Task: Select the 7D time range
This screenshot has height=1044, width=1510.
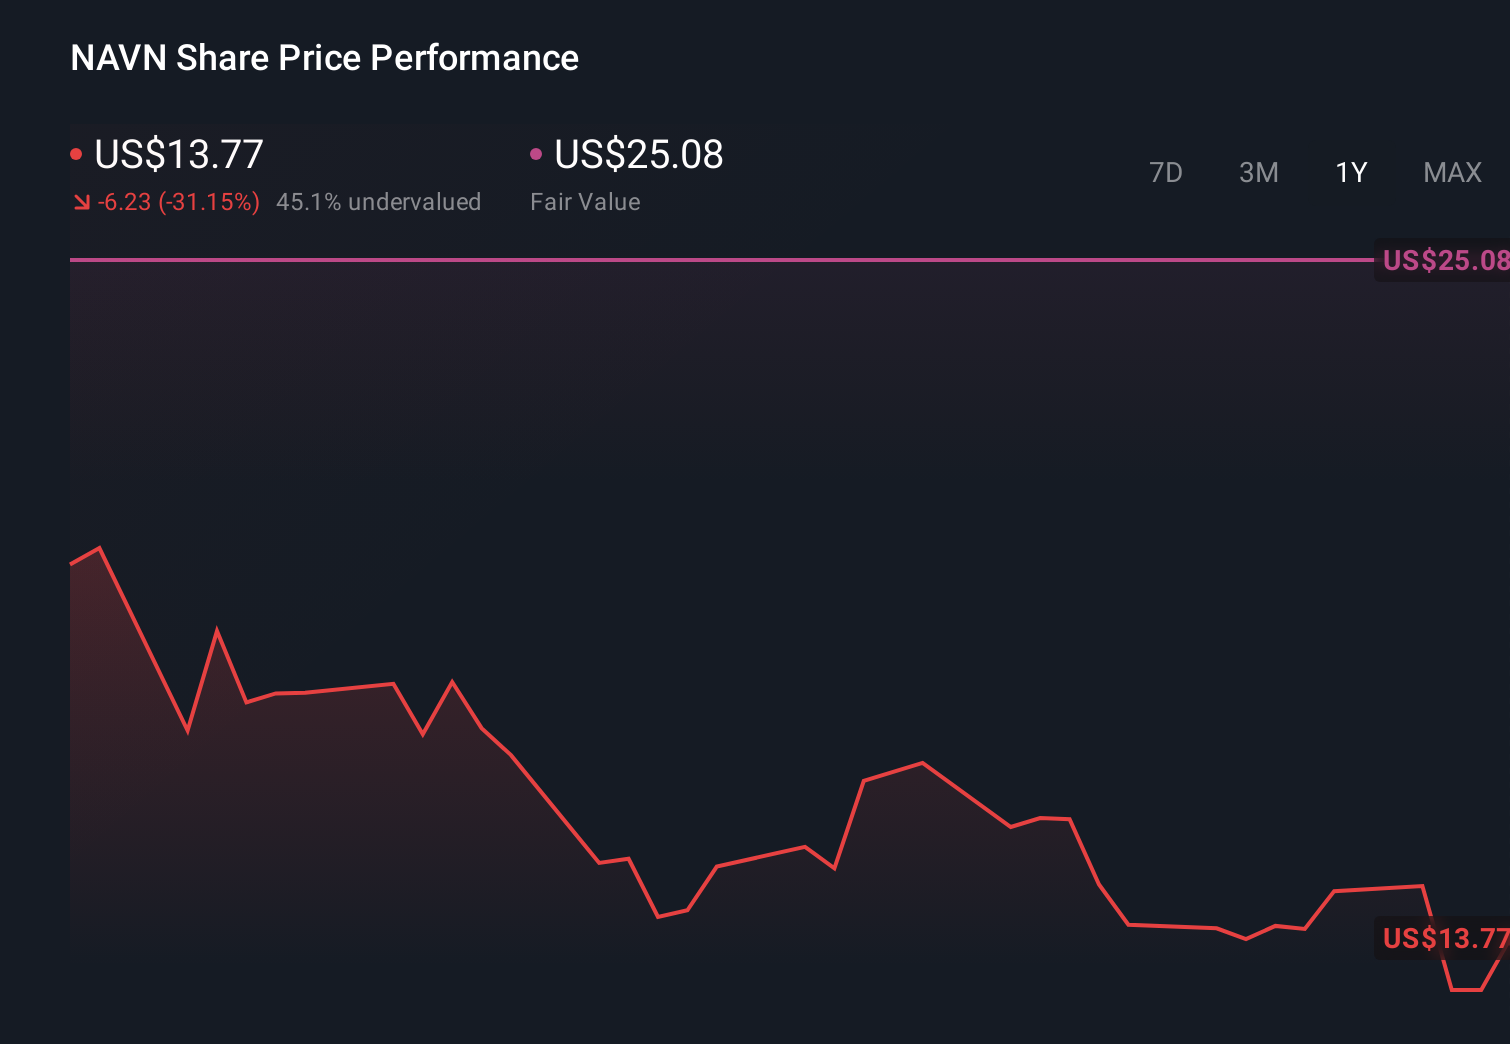Action: 1166,172
